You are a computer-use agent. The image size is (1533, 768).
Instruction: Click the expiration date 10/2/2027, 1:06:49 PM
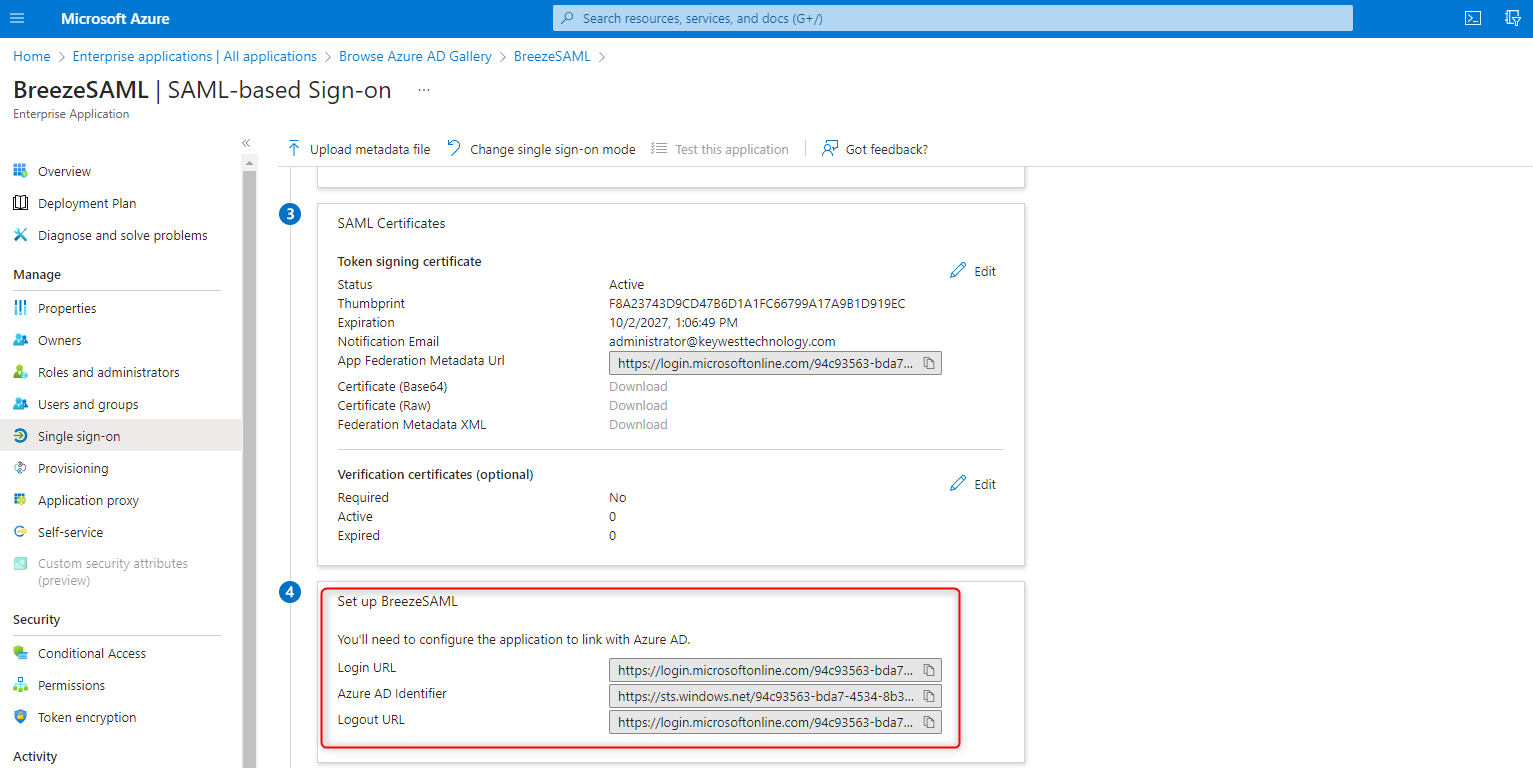coord(673,323)
